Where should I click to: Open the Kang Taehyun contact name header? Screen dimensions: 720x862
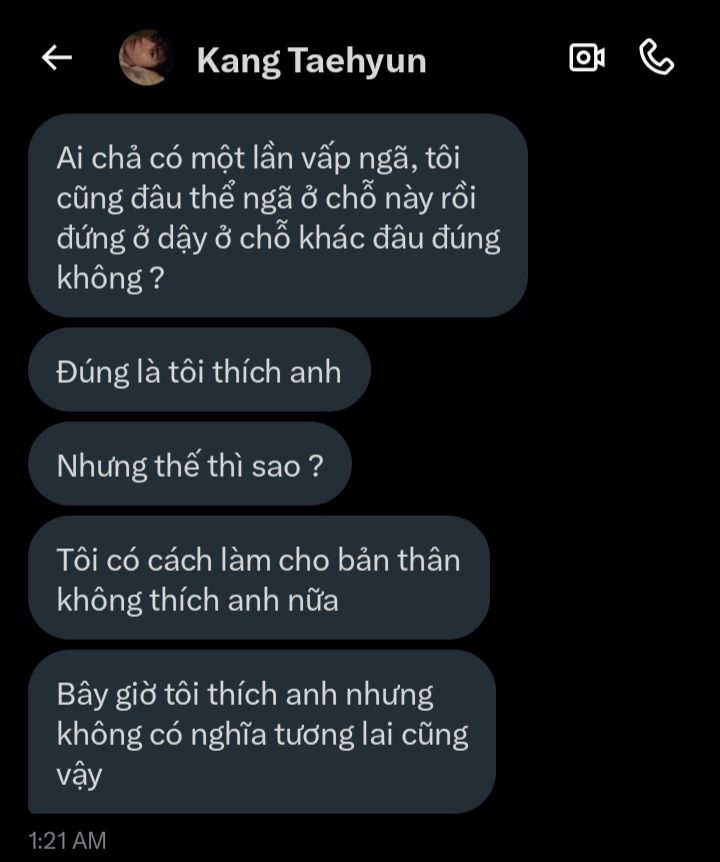click(x=312, y=60)
